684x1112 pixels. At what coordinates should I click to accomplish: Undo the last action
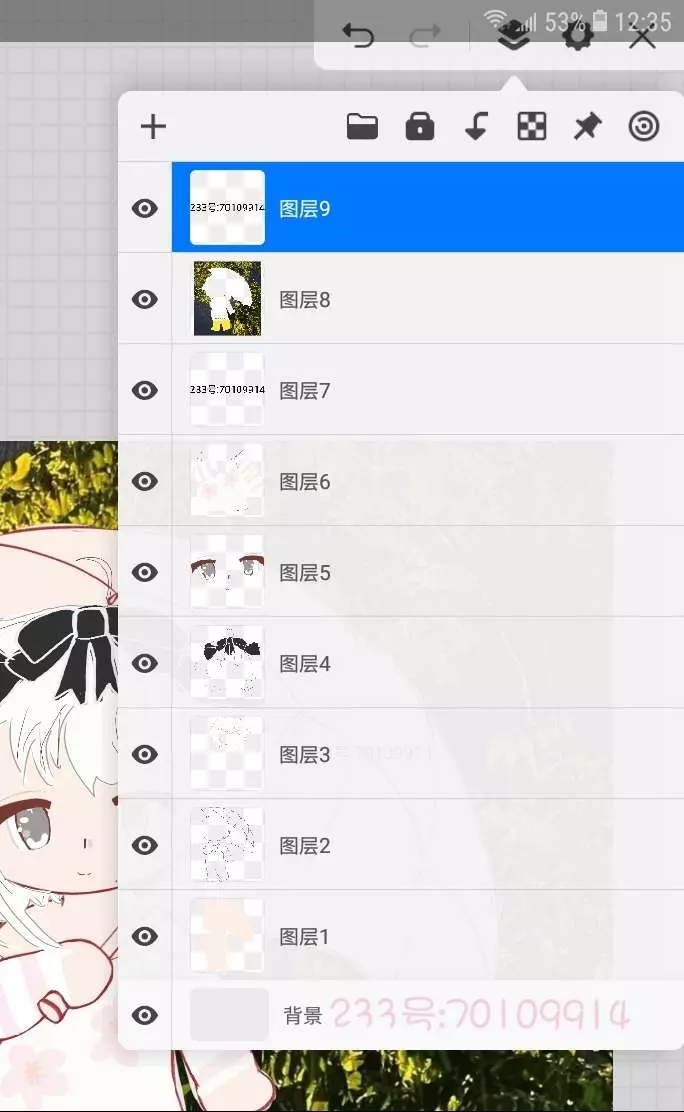click(x=358, y=35)
